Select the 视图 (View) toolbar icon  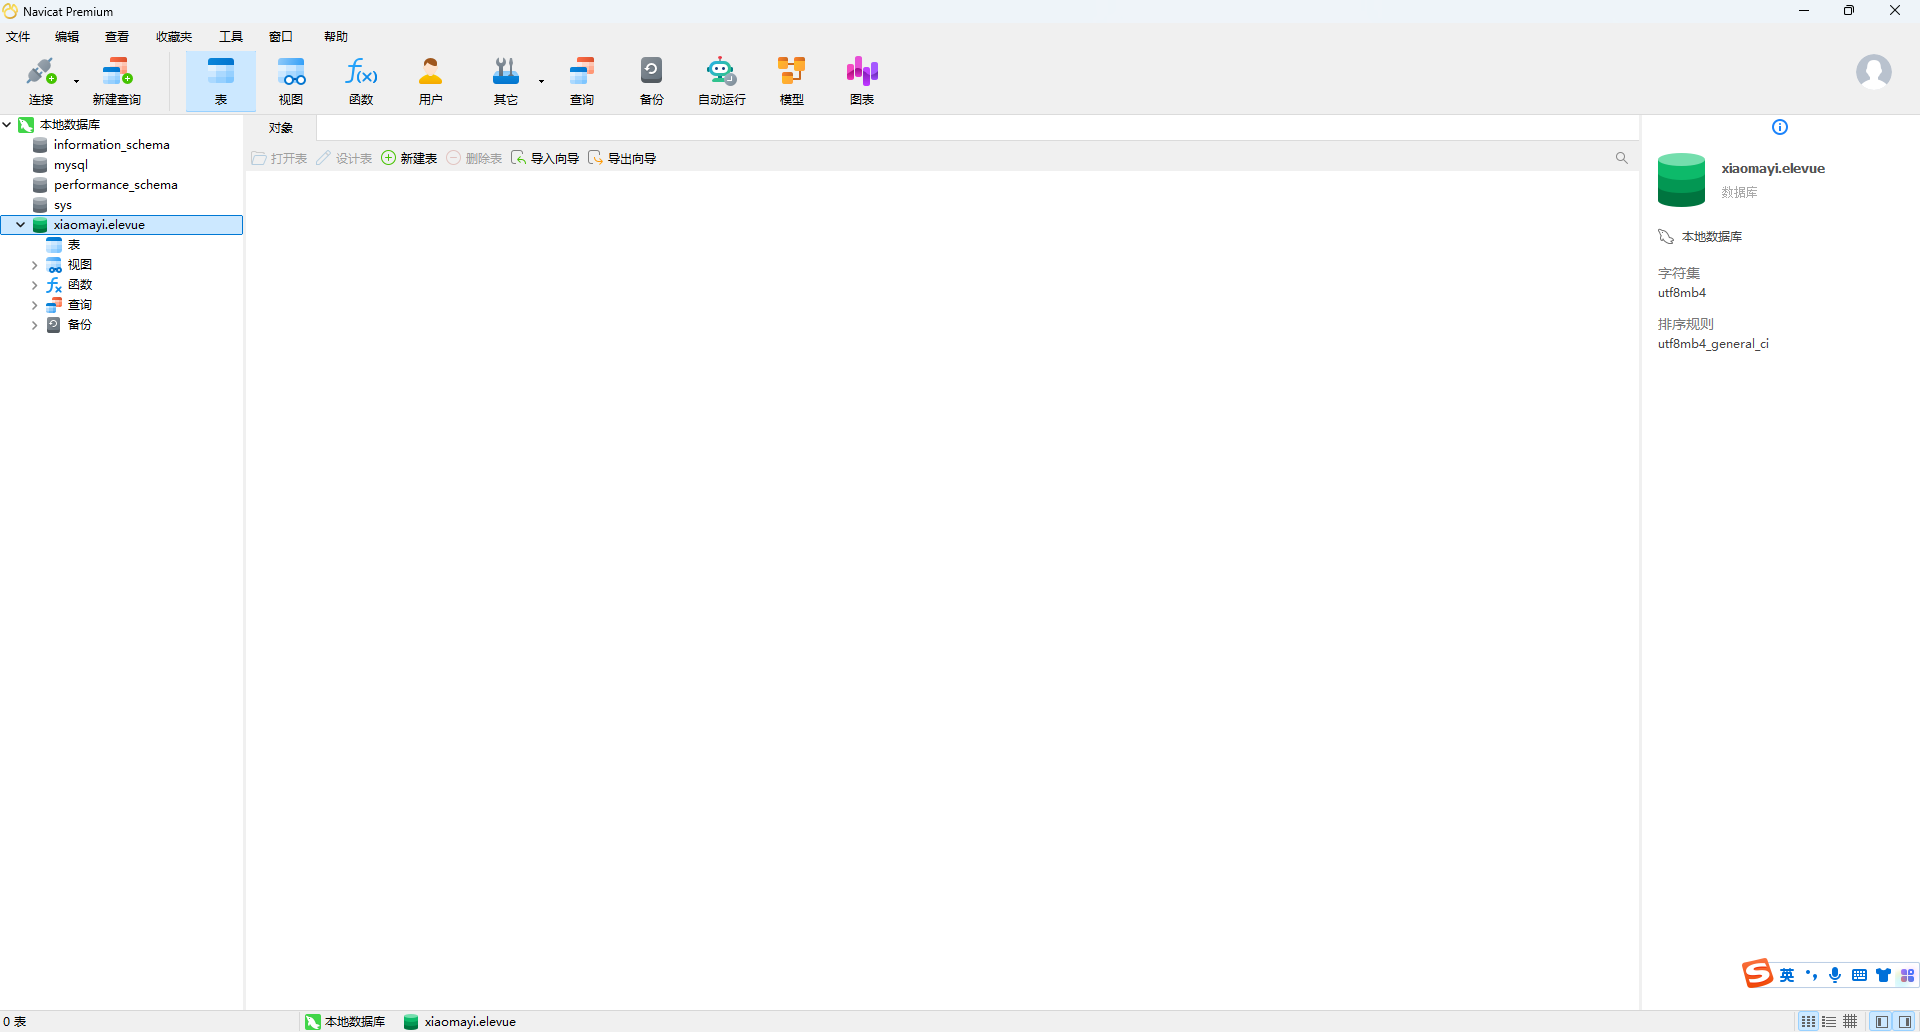pos(291,81)
